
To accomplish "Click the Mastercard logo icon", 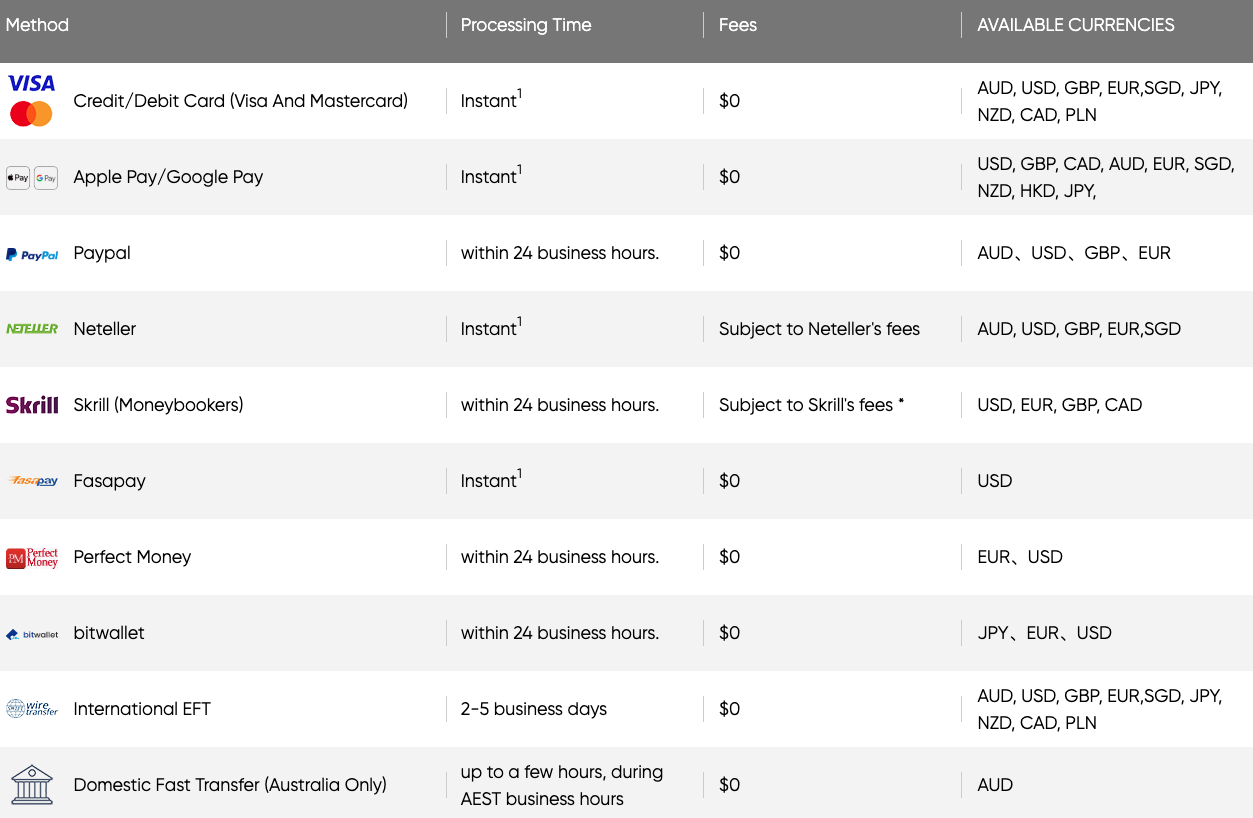I will tap(31, 114).
